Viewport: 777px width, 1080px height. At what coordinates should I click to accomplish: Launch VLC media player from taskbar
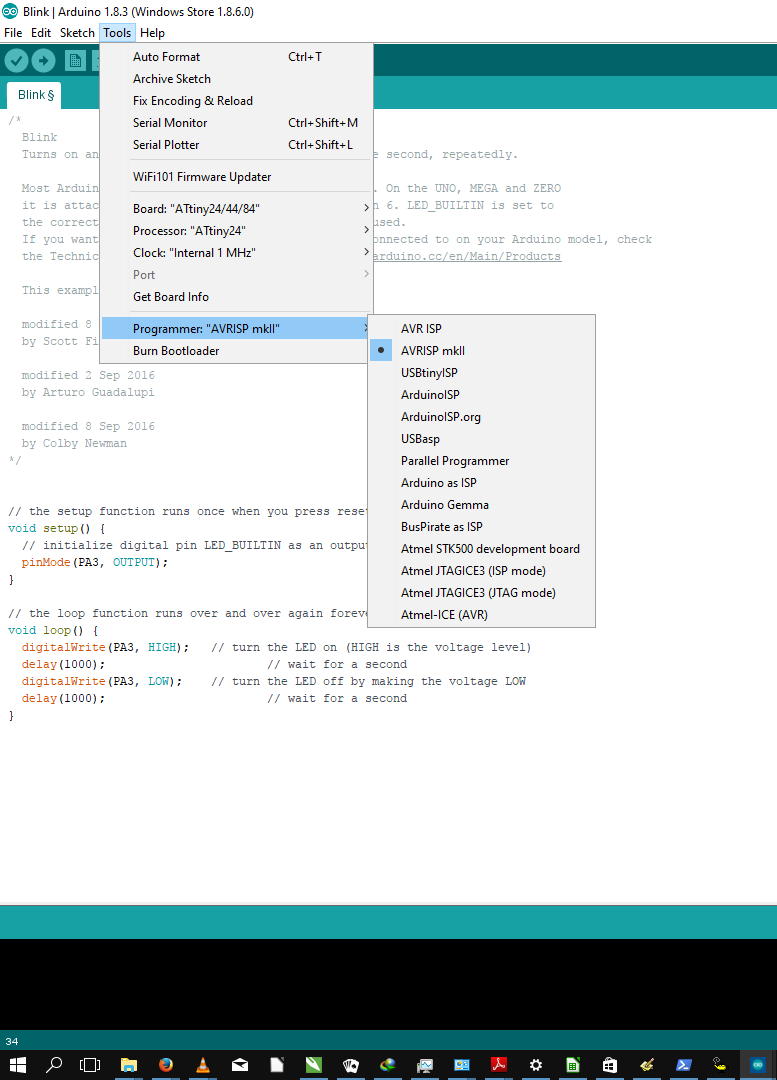203,1065
